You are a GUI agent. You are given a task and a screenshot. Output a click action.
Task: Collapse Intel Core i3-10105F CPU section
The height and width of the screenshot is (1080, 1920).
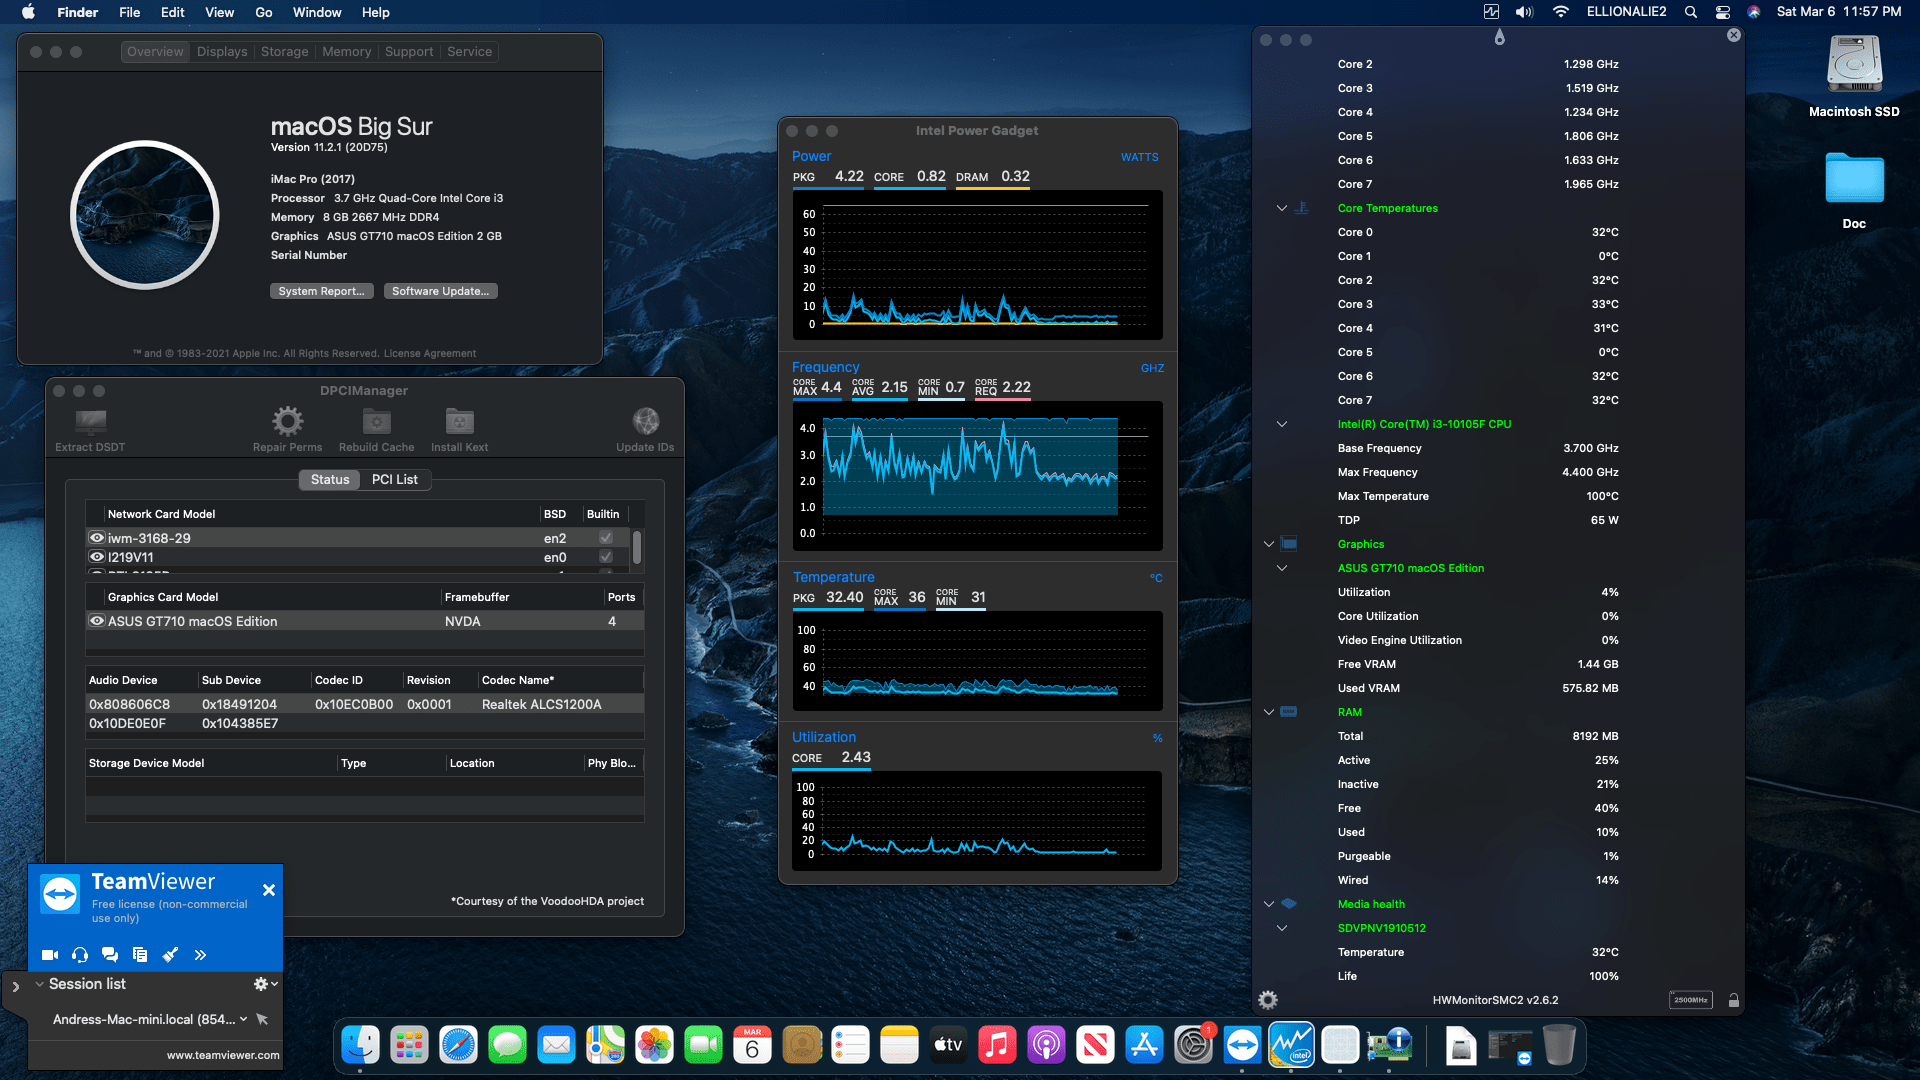tap(1282, 424)
